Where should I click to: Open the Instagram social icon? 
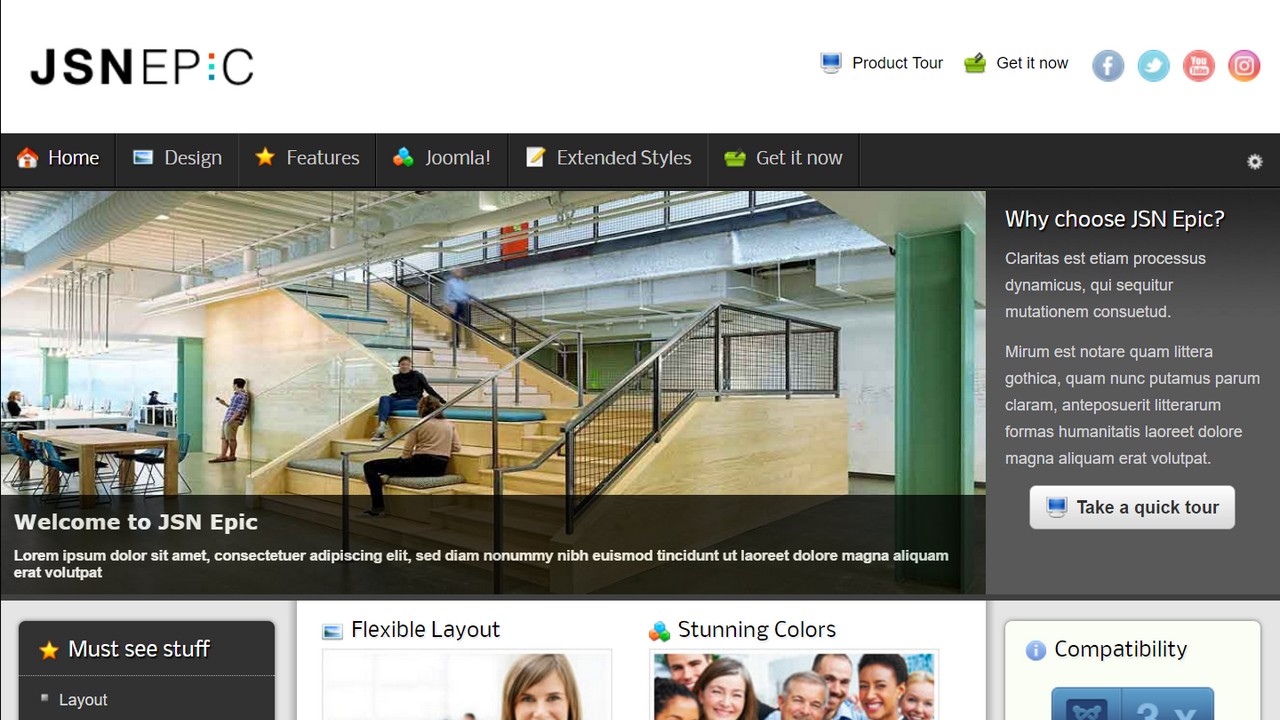[1244, 66]
